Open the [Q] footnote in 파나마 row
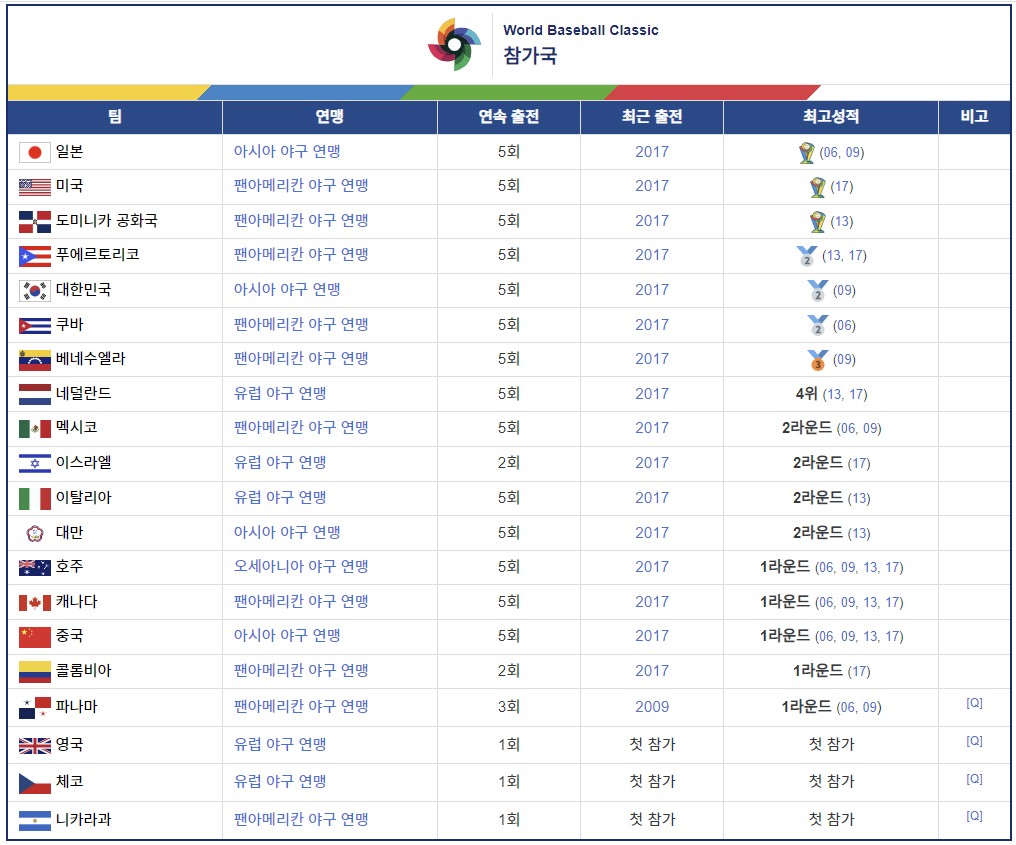Viewport: 1016px width, 845px height. [x=974, y=703]
